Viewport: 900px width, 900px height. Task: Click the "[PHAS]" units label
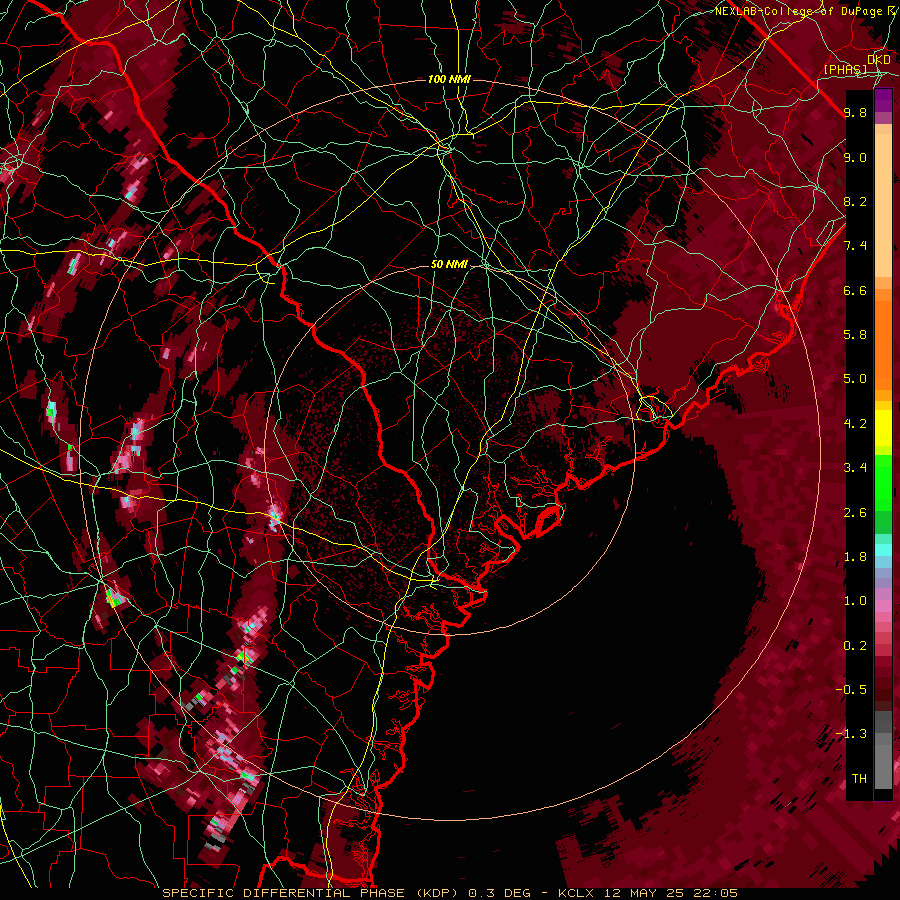click(845, 70)
